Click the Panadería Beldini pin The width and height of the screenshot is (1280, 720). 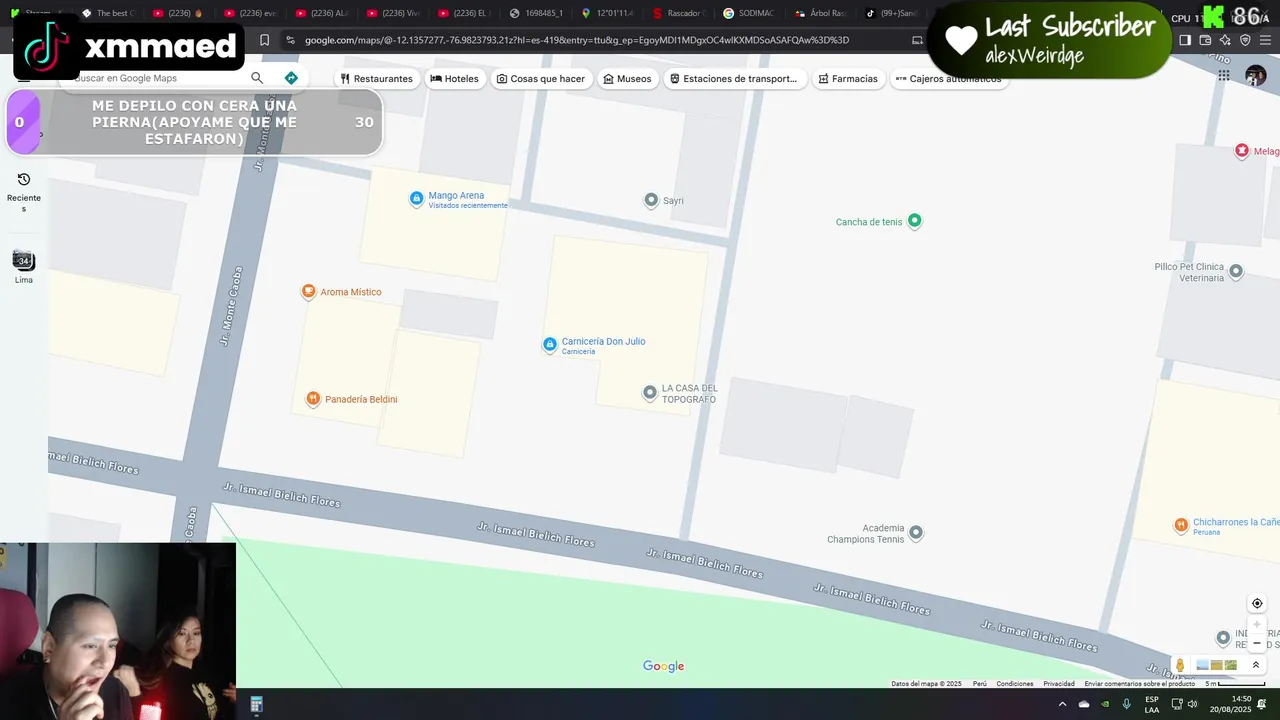click(313, 399)
